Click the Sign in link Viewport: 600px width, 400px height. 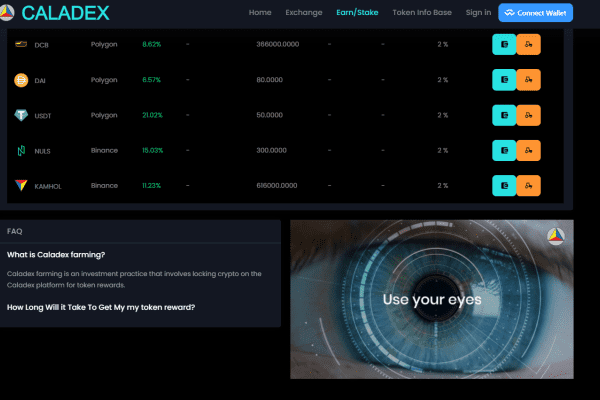478,13
